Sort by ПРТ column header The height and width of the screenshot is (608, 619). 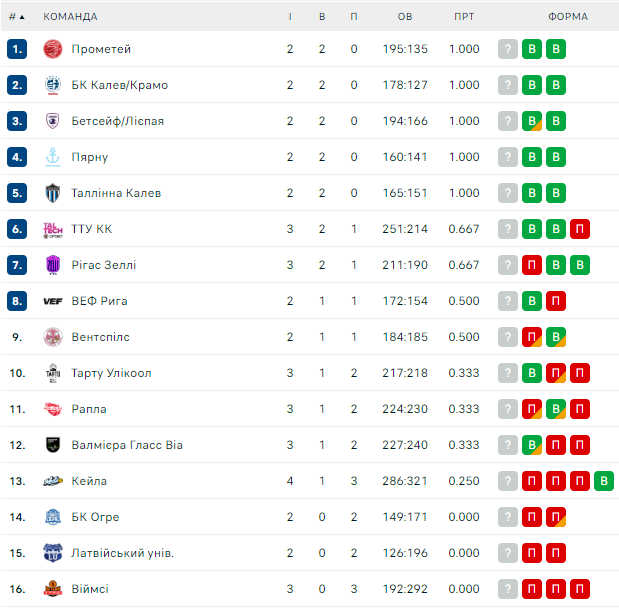[464, 16]
